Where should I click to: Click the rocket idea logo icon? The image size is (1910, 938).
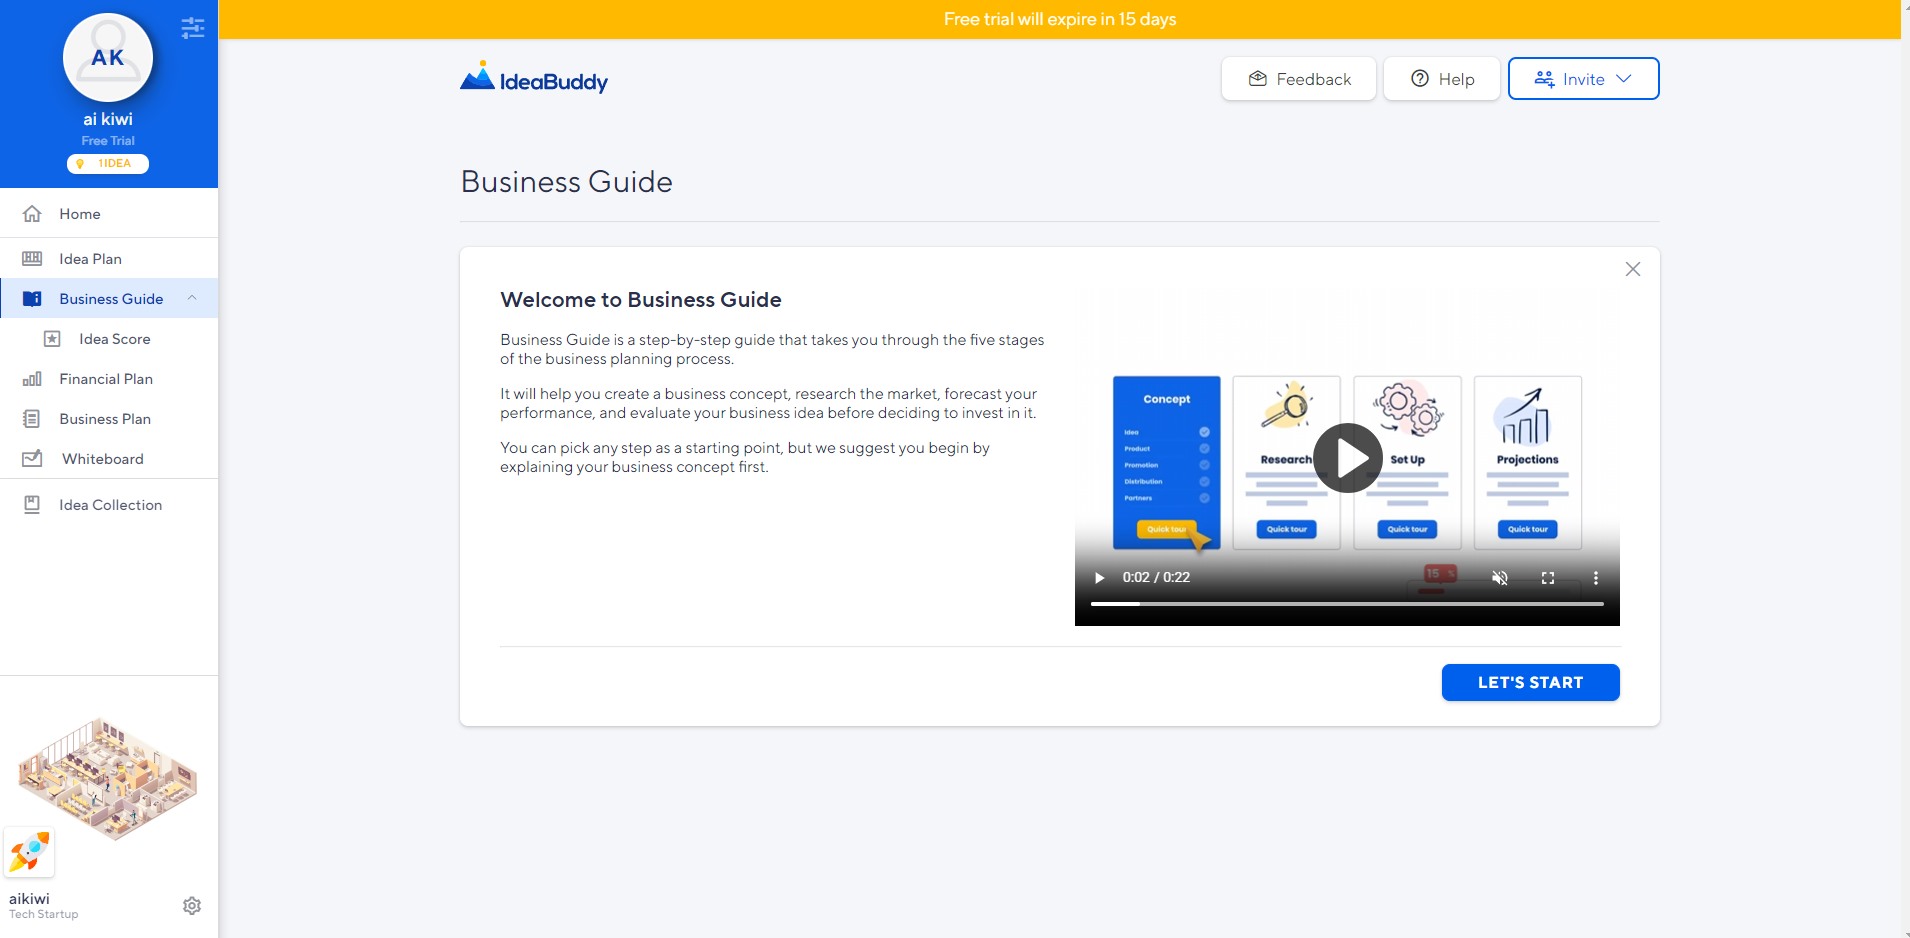point(29,853)
